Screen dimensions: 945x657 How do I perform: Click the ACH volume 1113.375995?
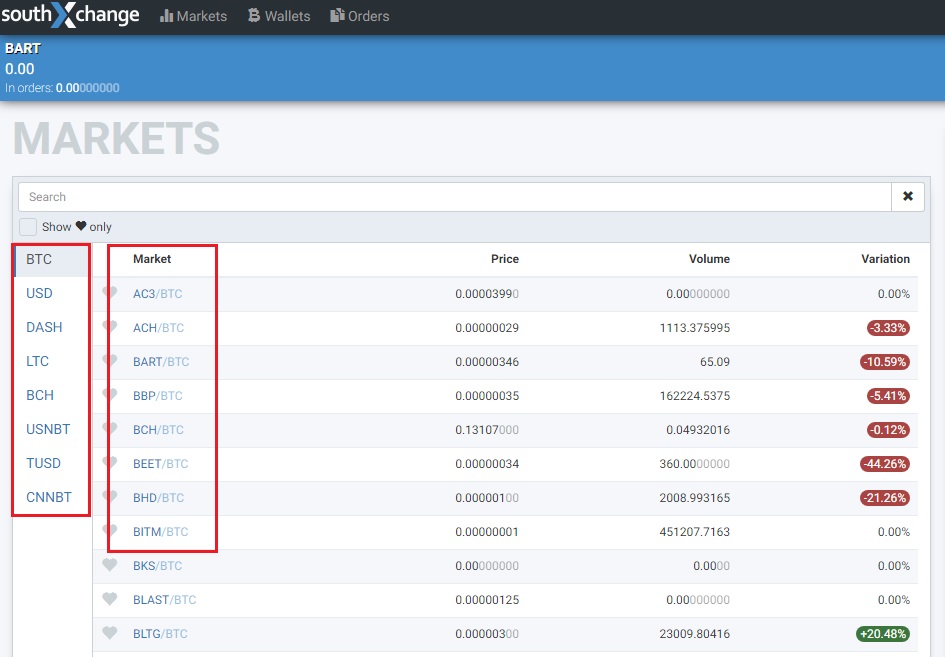[695, 328]
